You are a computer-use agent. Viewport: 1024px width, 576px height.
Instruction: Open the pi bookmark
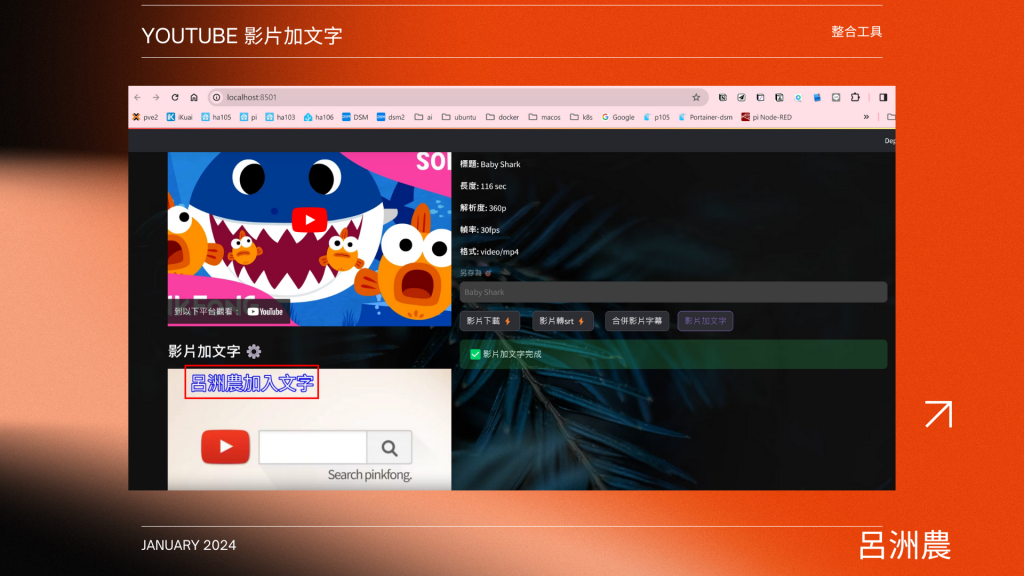point(248,118)
